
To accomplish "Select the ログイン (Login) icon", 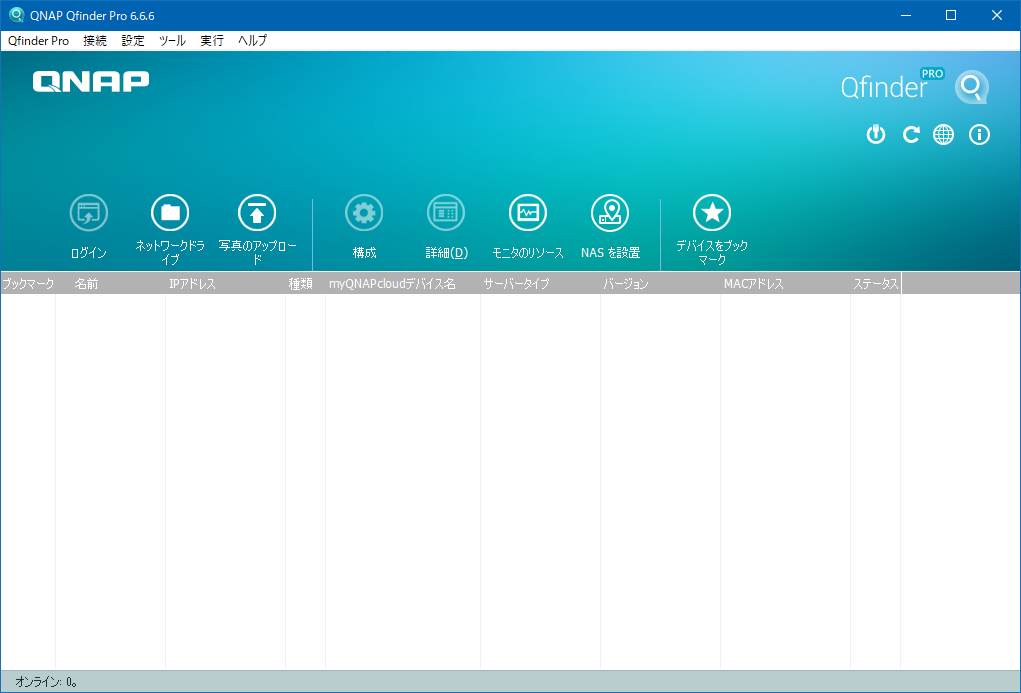I will click(x=88, y=212).
